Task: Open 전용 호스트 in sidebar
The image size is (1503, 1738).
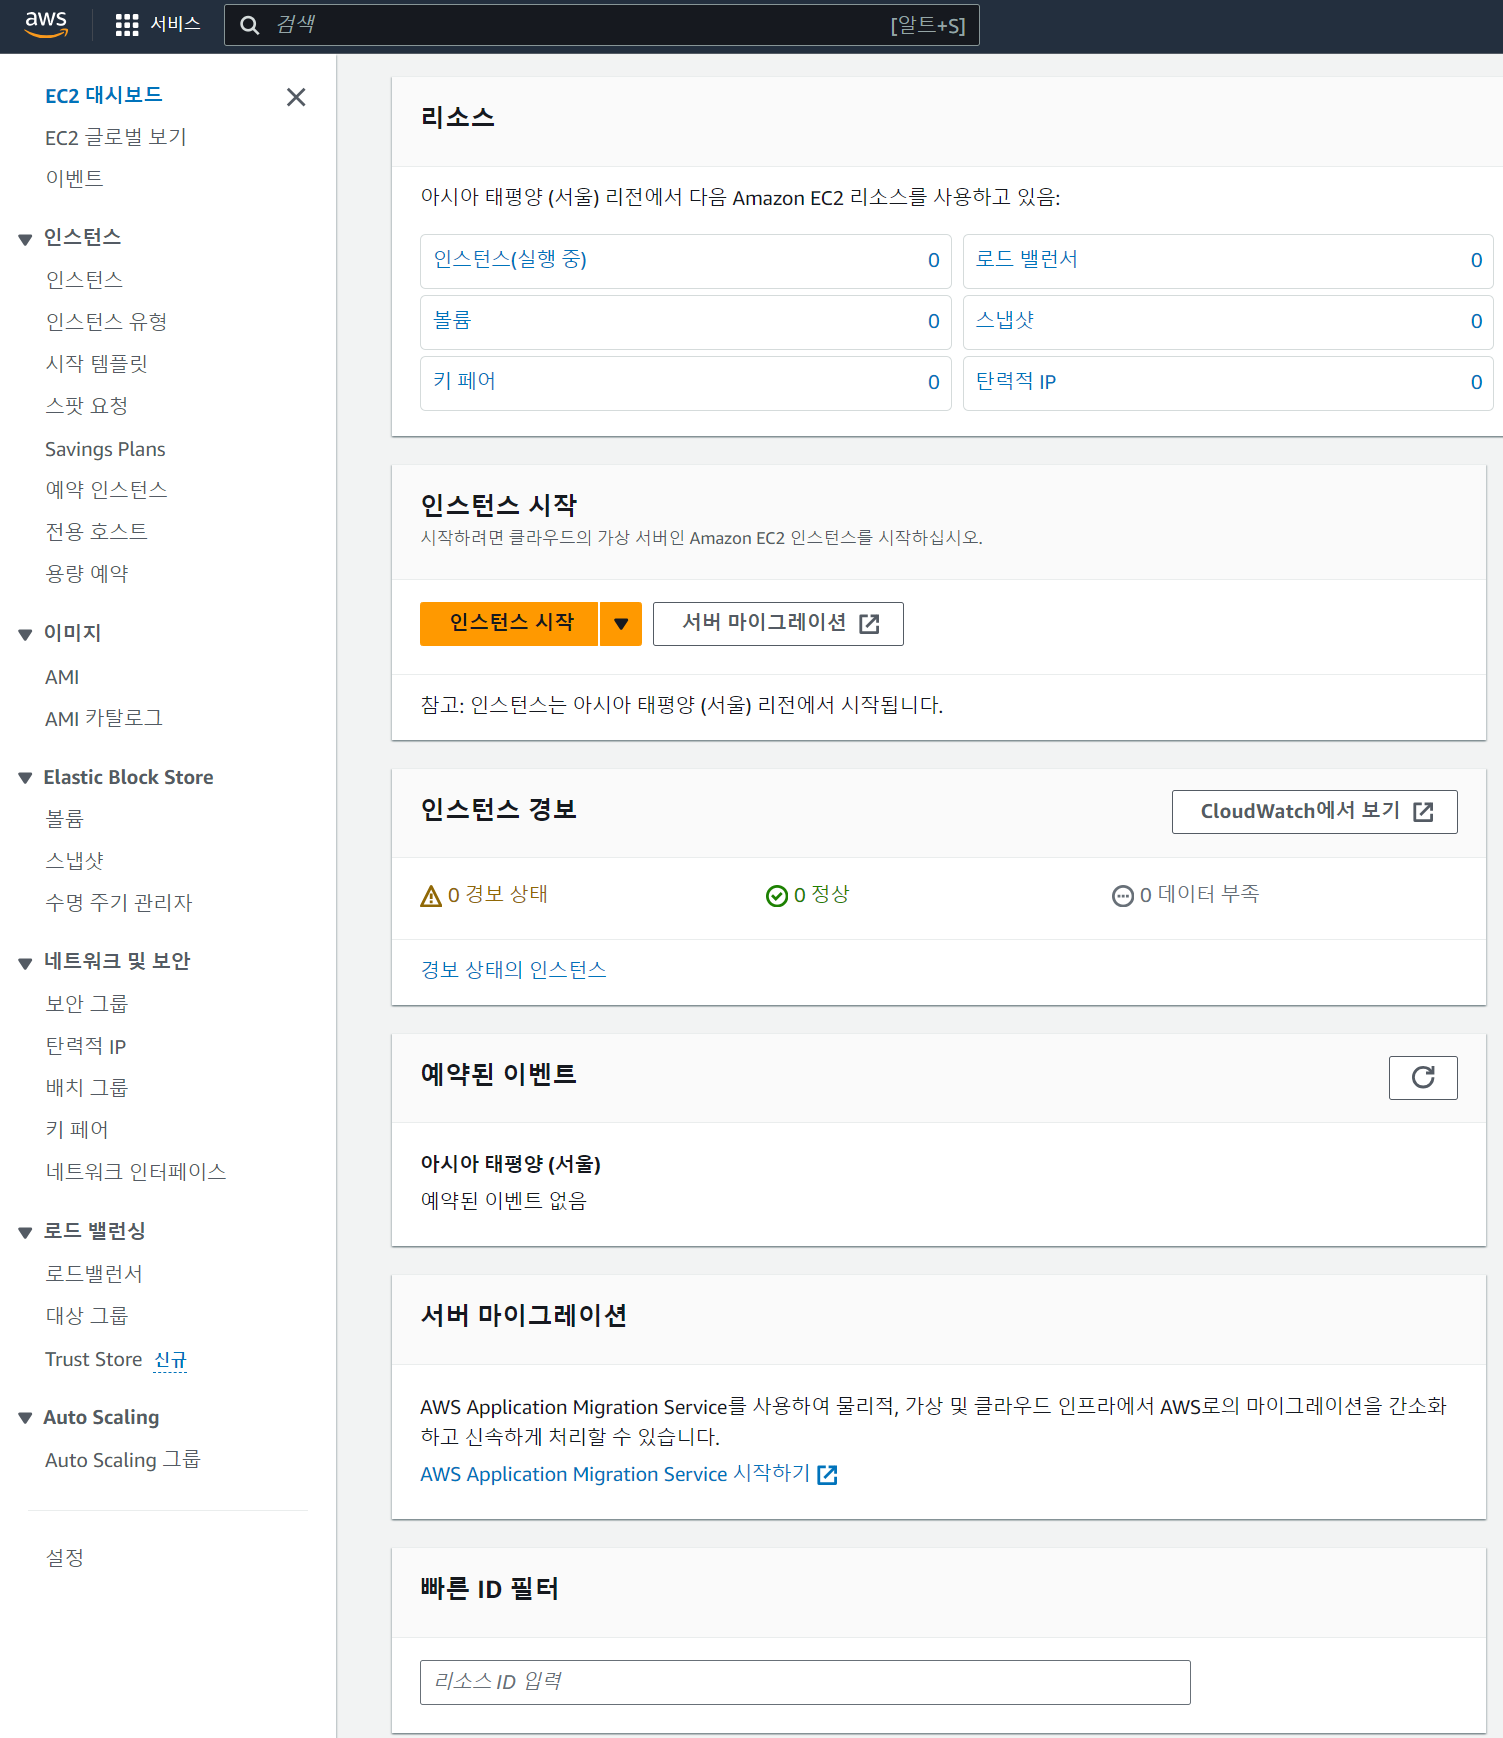Action: click(96, 531)
